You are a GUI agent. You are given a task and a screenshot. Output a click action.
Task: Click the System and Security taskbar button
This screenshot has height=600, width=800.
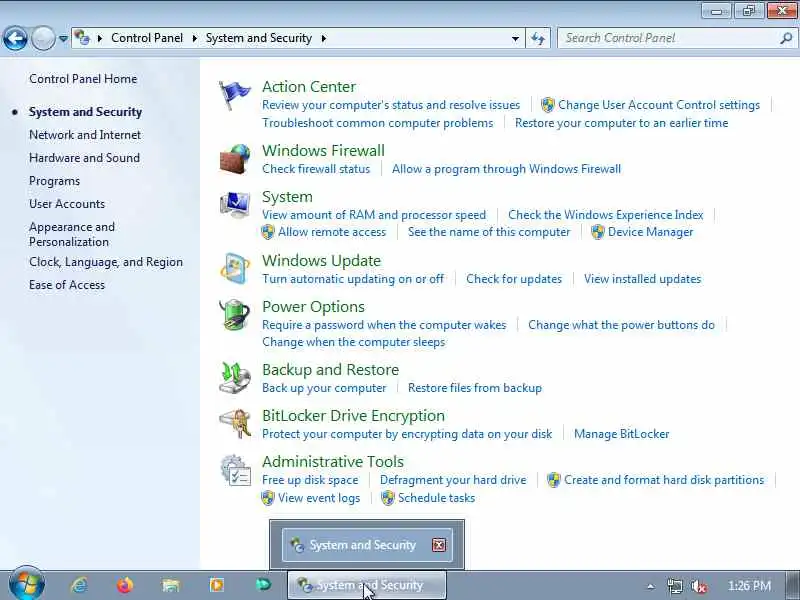[x=367, y=585]
